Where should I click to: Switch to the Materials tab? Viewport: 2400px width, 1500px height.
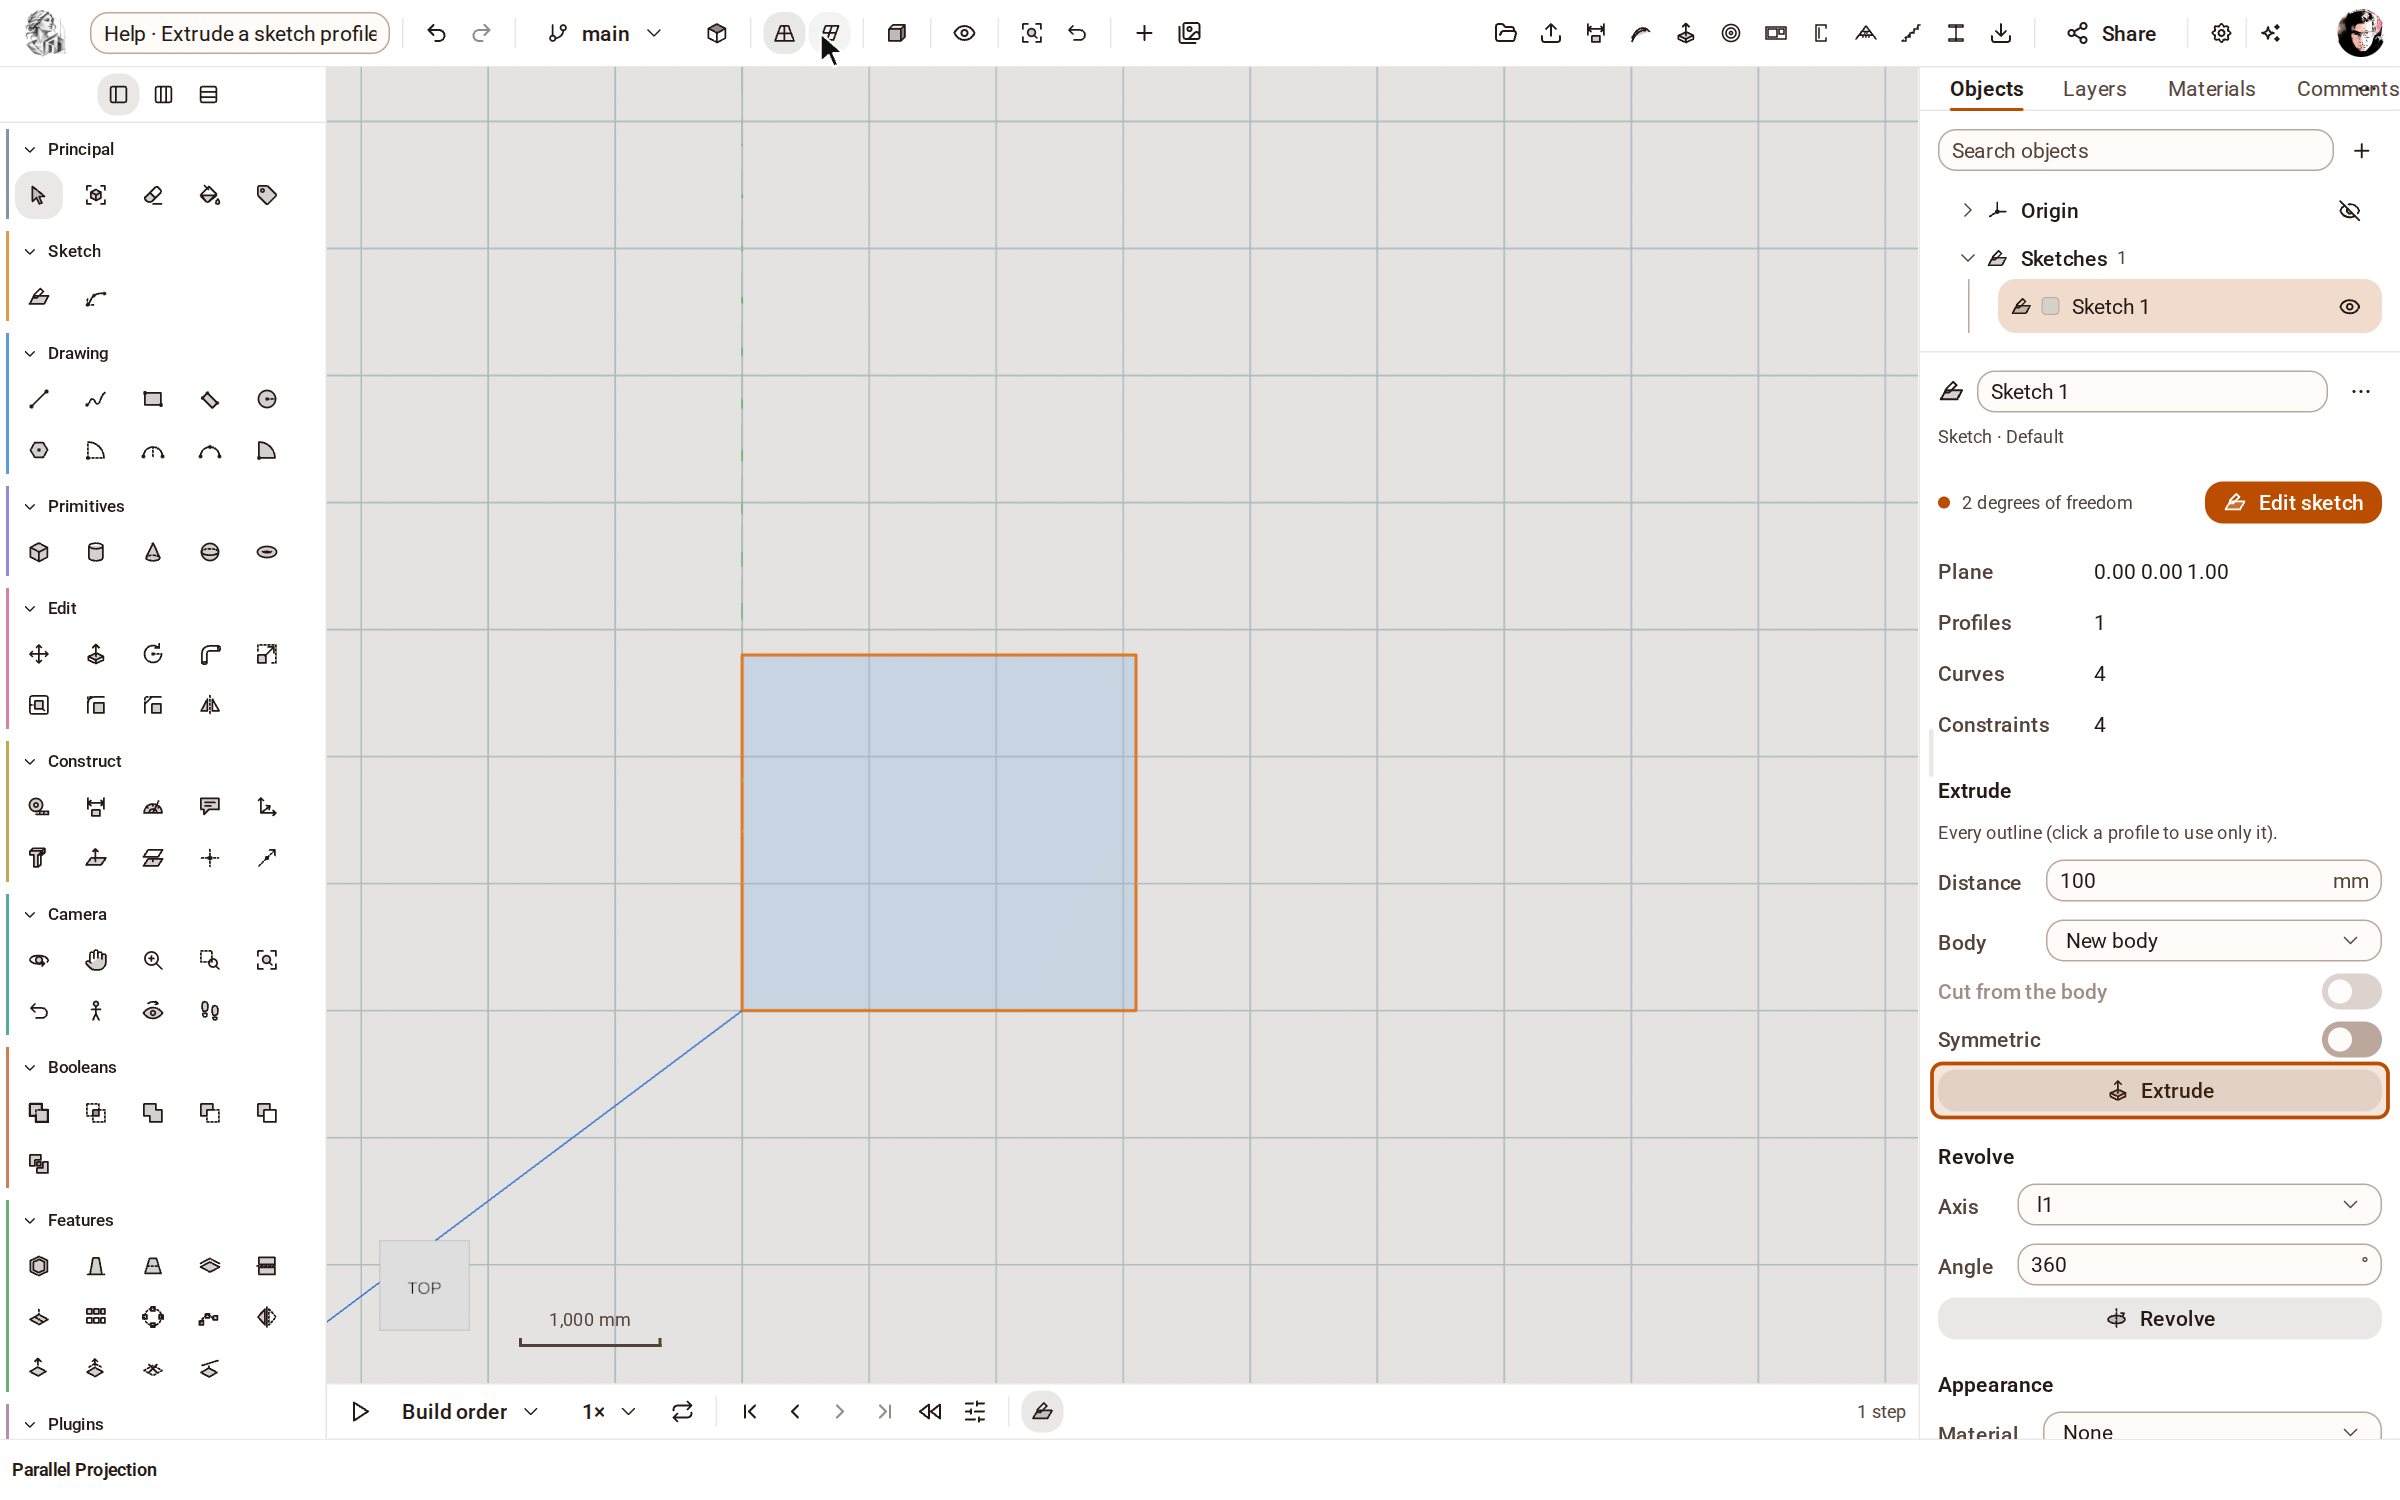(2211, 89)
